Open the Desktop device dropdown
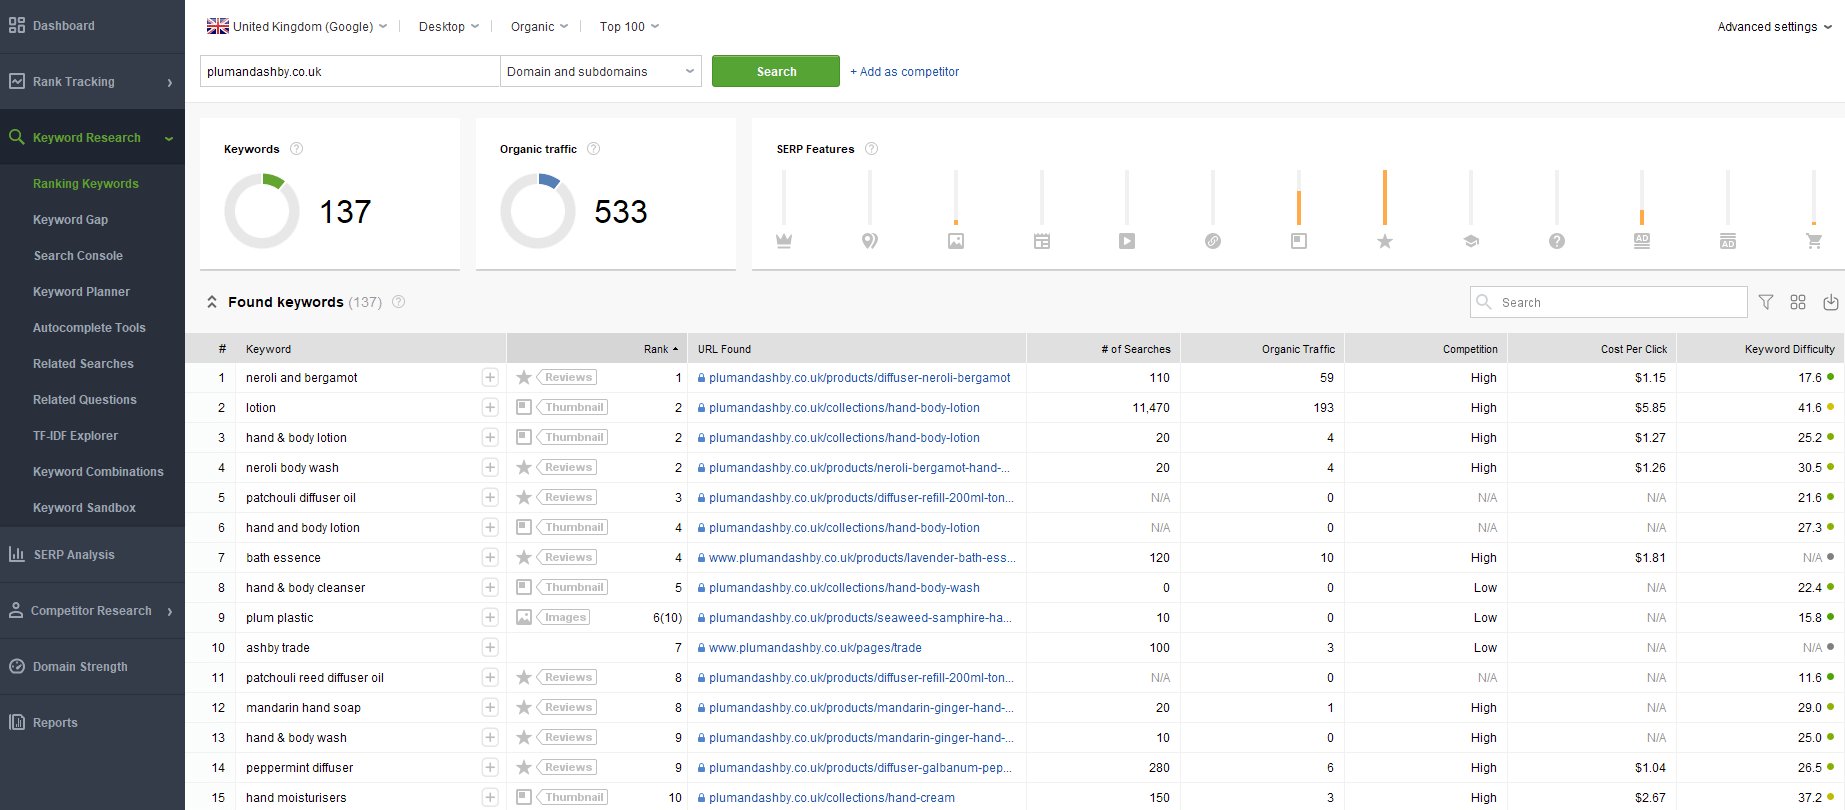 (x=449, y=26)
